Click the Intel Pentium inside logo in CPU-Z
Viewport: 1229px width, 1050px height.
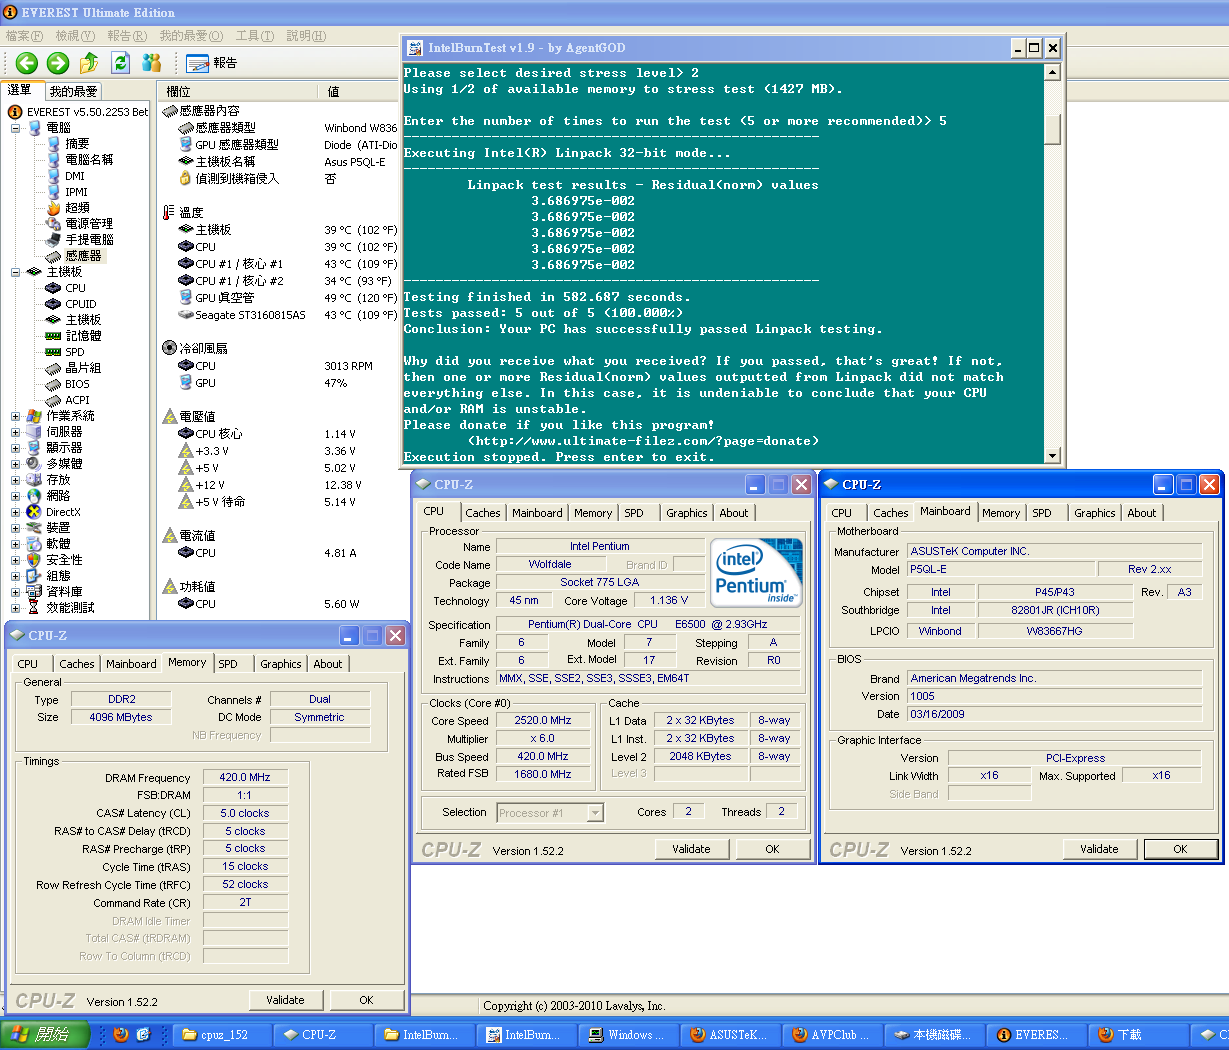[x=757, y=572]
